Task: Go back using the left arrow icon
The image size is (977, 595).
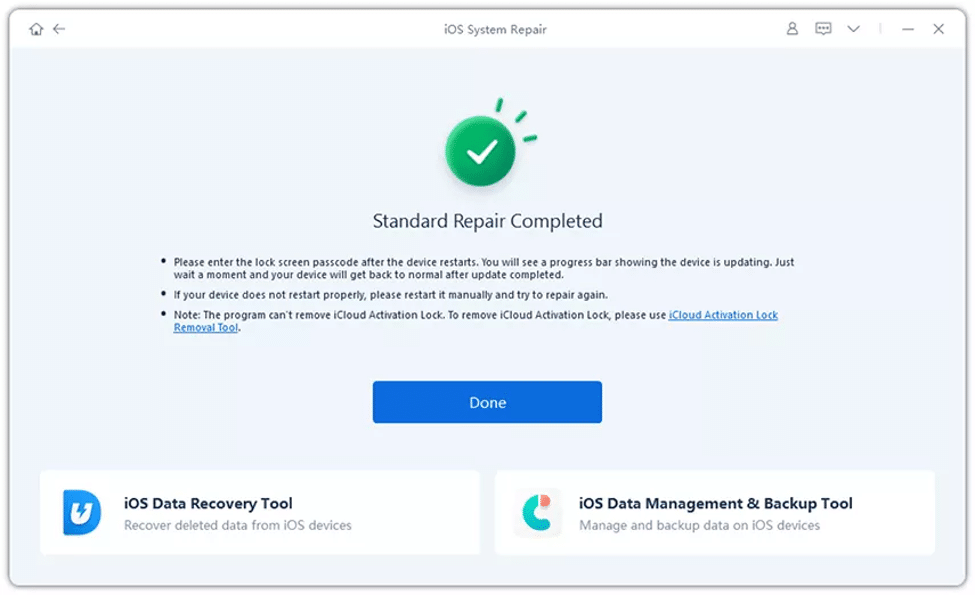Action: 59,29
